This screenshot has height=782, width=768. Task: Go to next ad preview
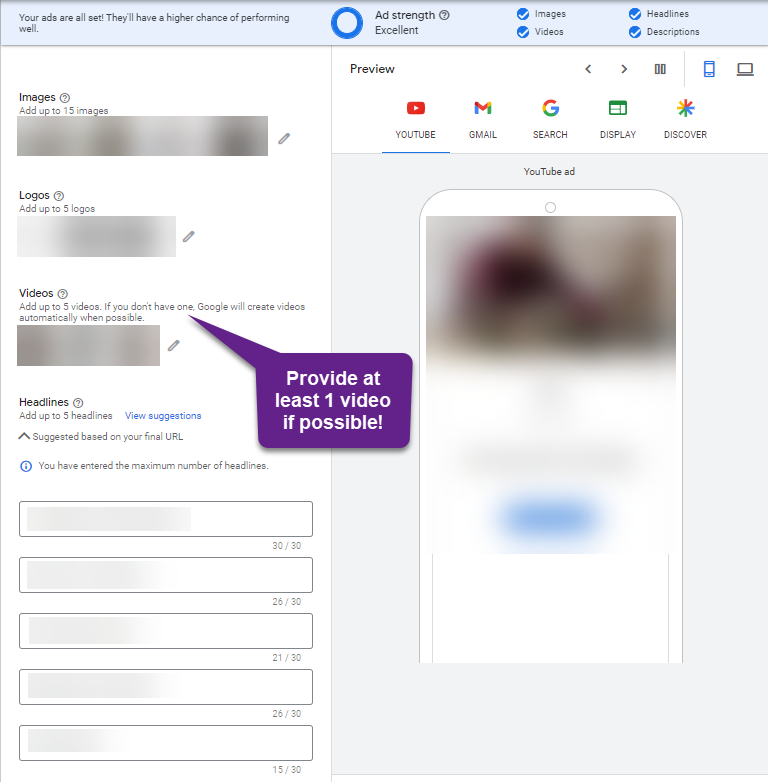pyautogui.click(x=624, y=69)
